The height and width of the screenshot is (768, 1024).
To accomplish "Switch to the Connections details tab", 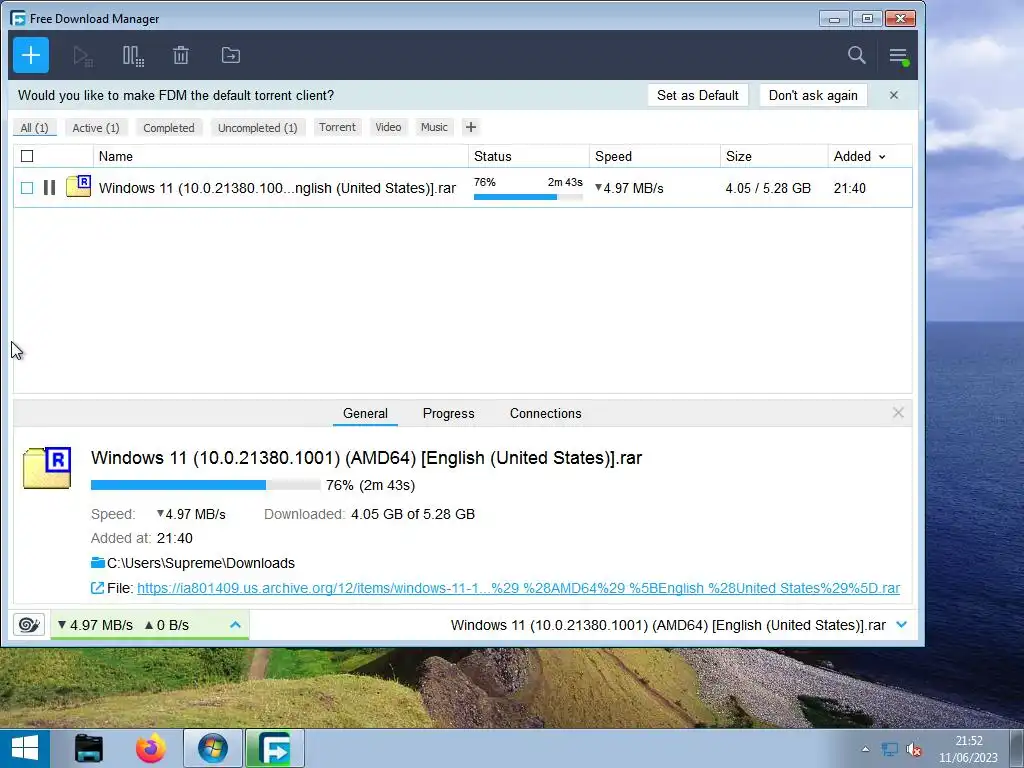I will [545, 413].
